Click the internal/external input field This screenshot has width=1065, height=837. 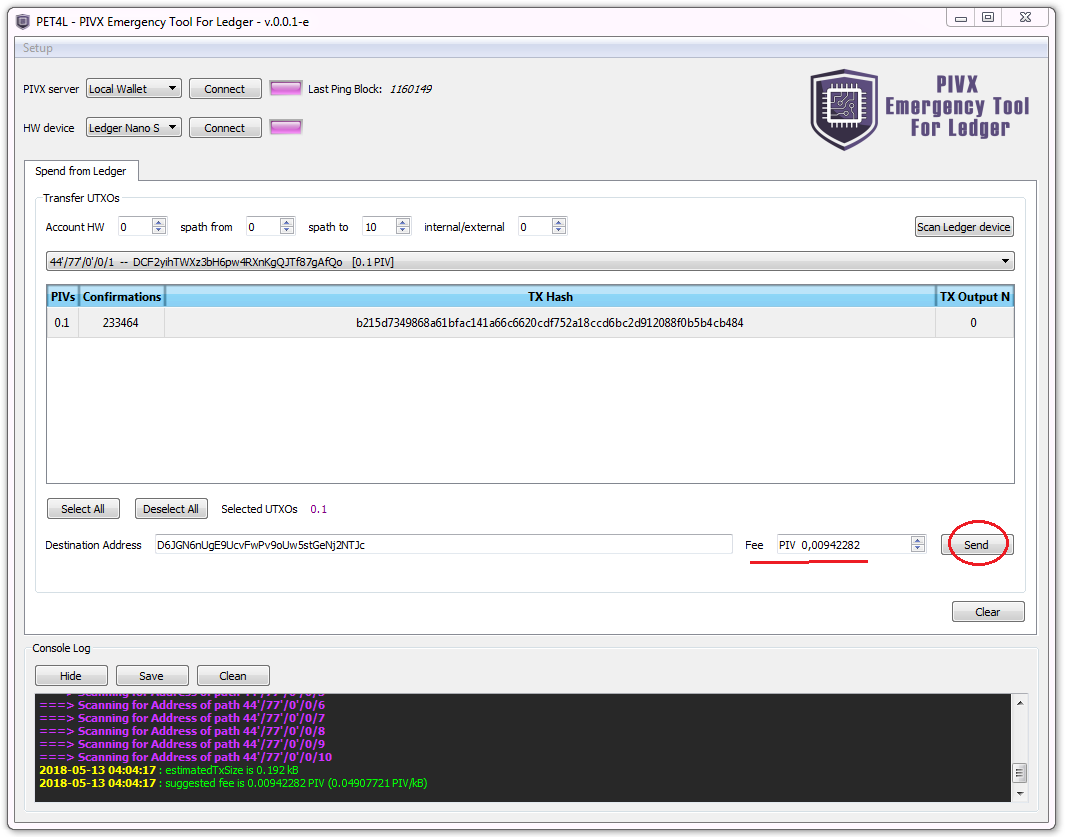coord(535,227)
